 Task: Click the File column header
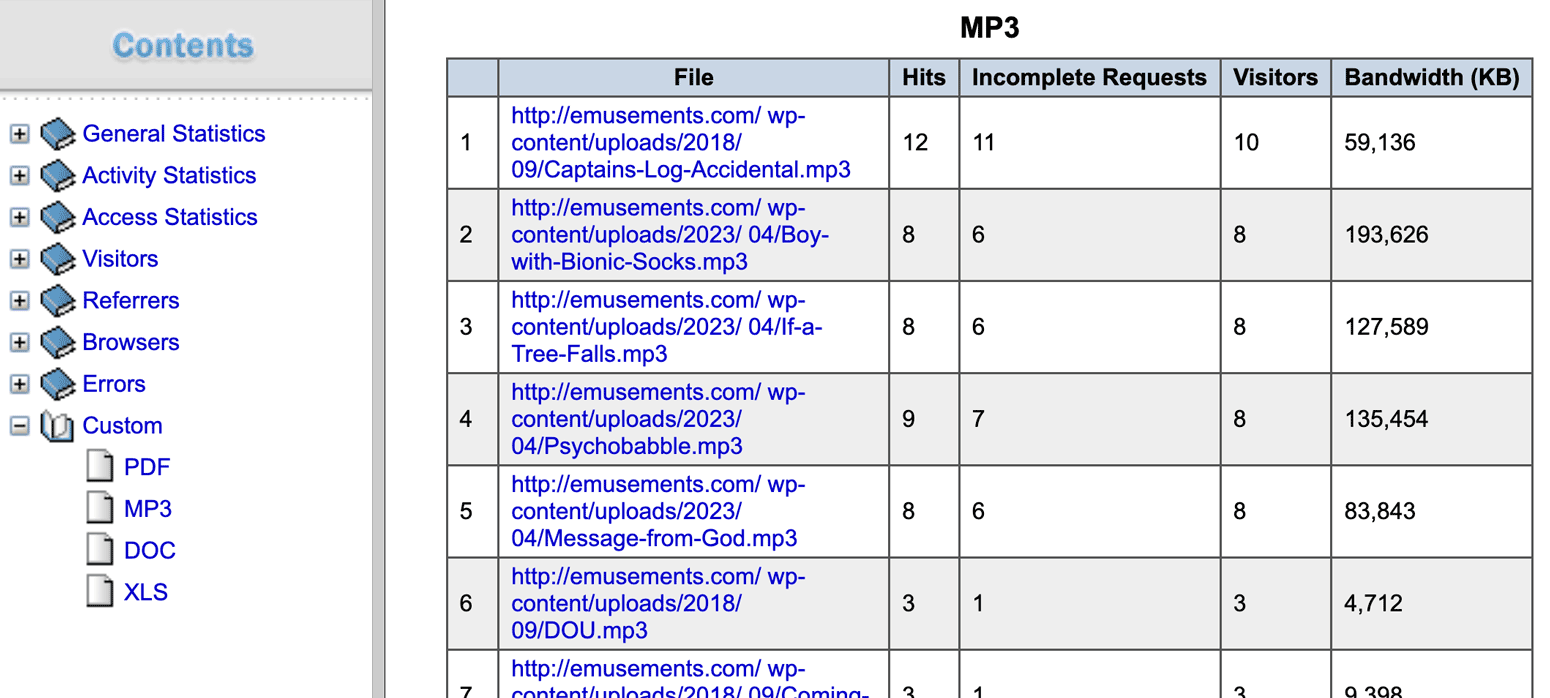click(x=694, y=77)
